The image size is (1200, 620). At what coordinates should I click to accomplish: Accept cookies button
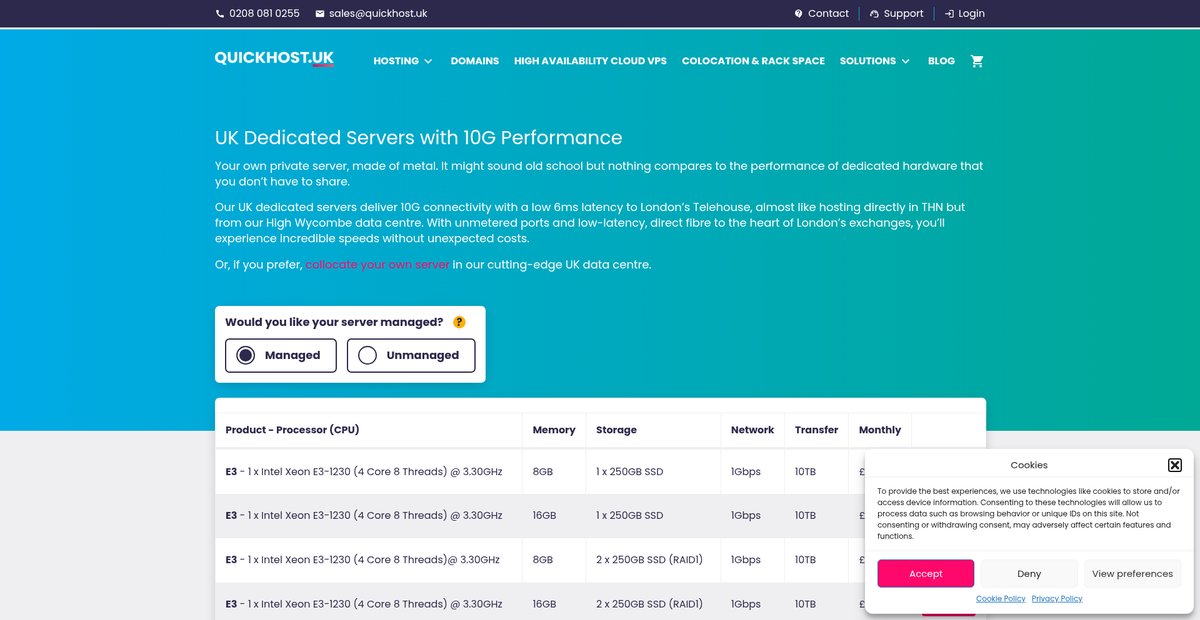point(926,574)
